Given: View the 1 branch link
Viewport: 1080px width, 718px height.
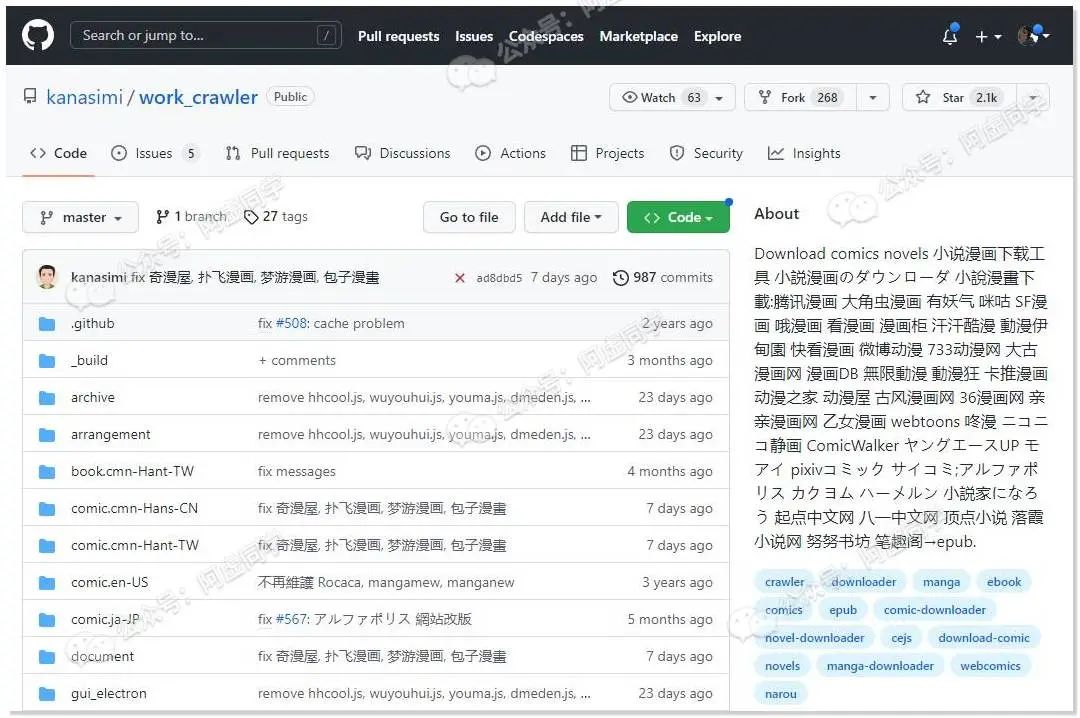Looking at the screenshot, I should pos(191,216).
